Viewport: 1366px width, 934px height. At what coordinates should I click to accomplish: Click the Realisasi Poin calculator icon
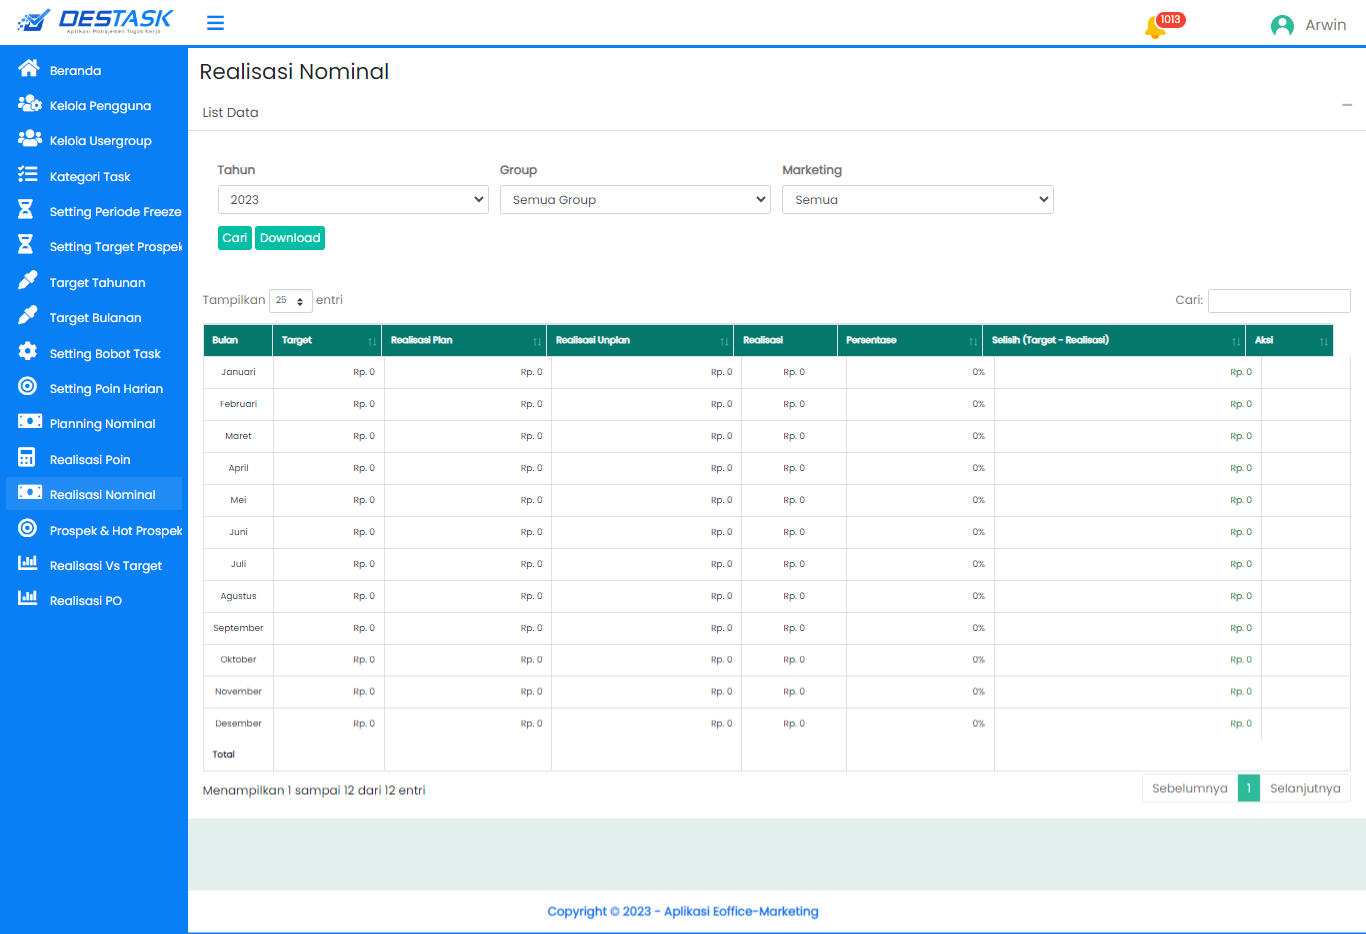[27, 458]
